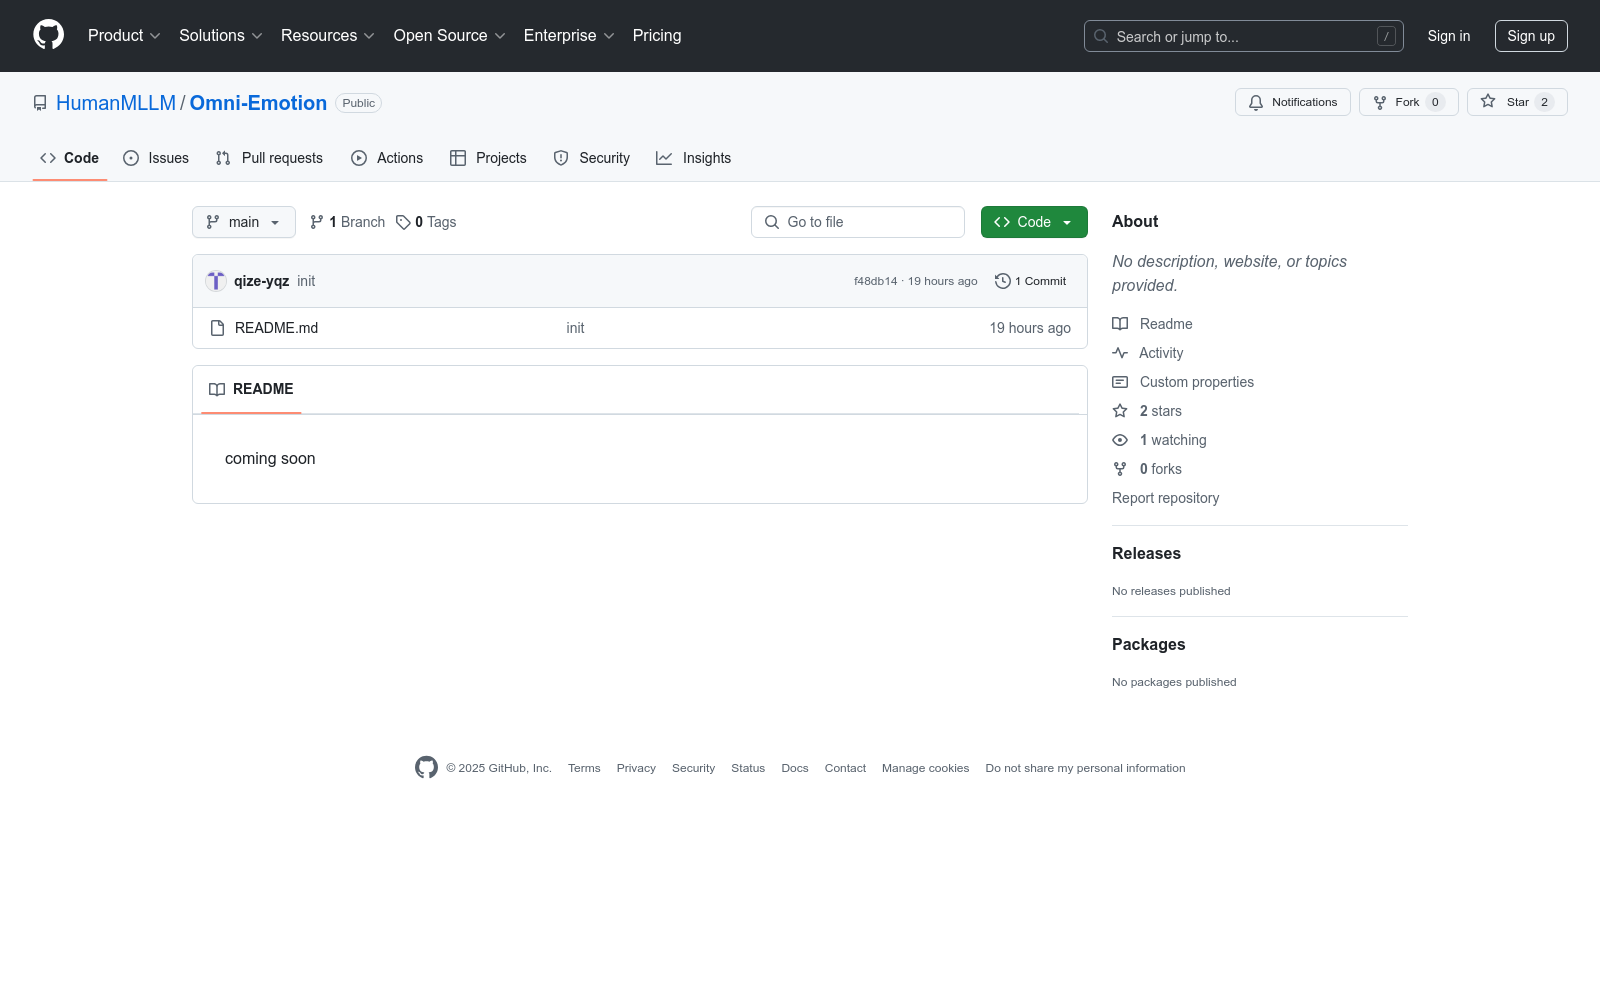Screen dimensions: 1600x1000
Task: Switch to the Actions tab
Action: (387, 158)
